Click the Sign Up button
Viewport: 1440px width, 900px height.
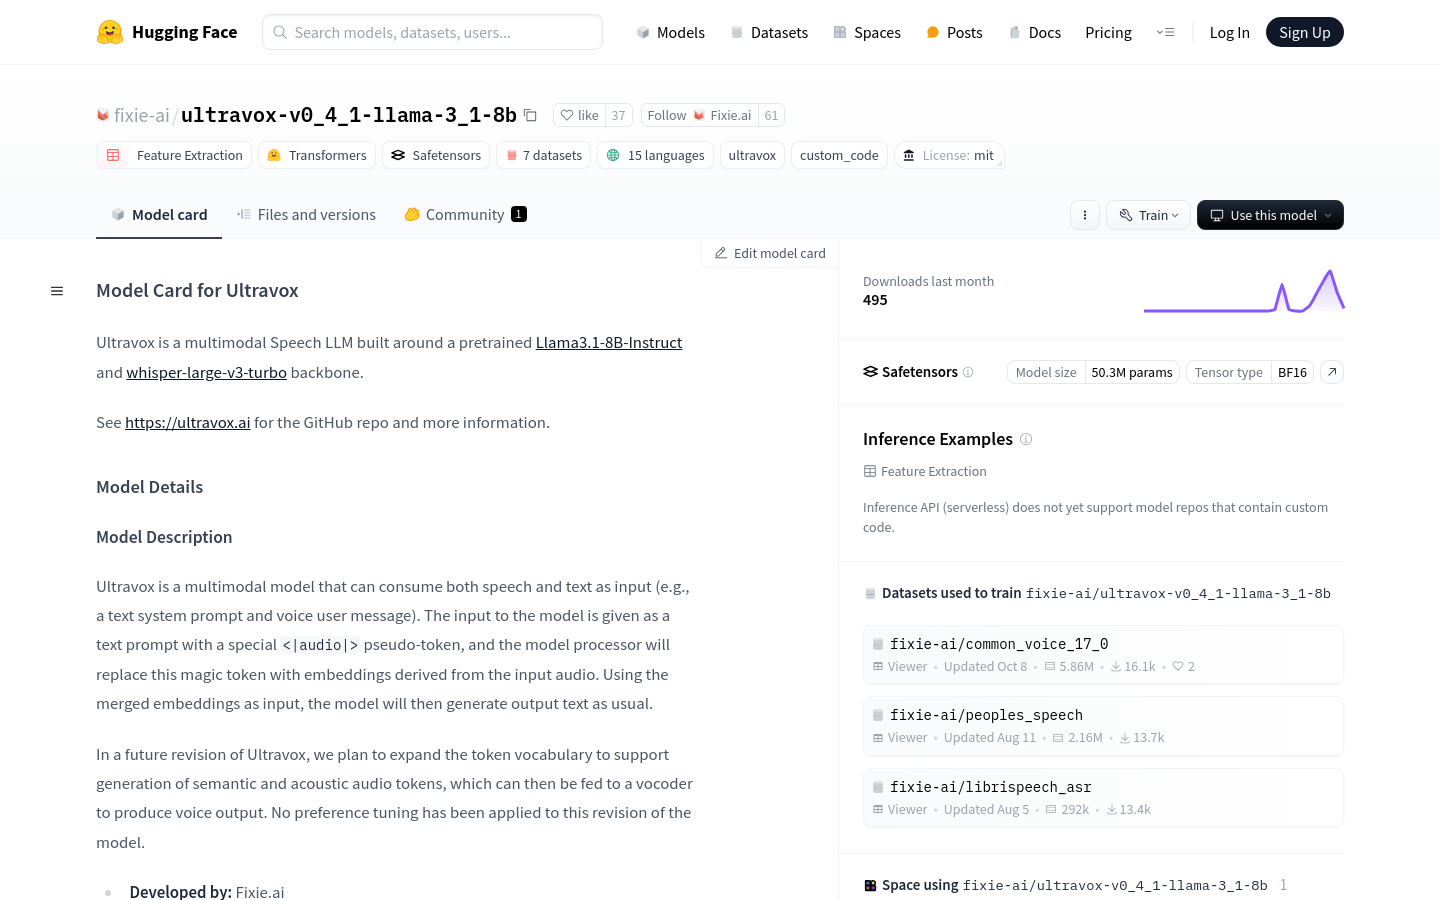pos(1304,32)
